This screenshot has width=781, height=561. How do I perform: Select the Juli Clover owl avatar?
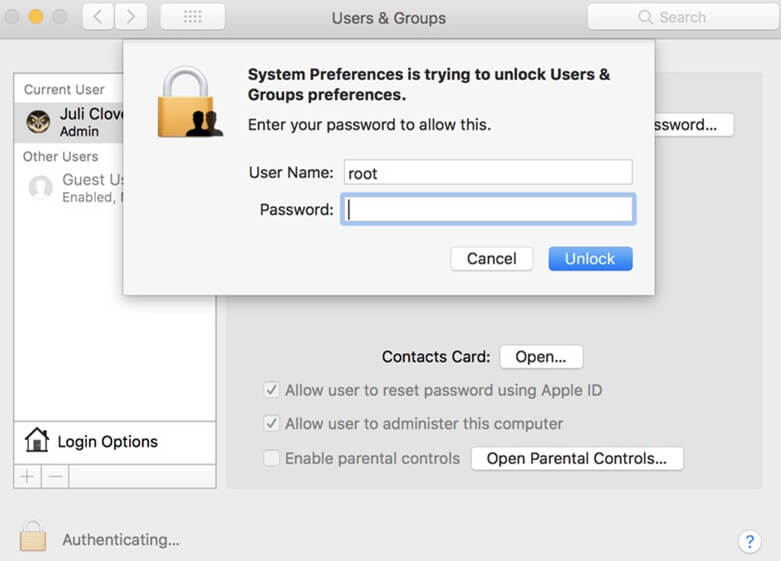pos(38,122)
